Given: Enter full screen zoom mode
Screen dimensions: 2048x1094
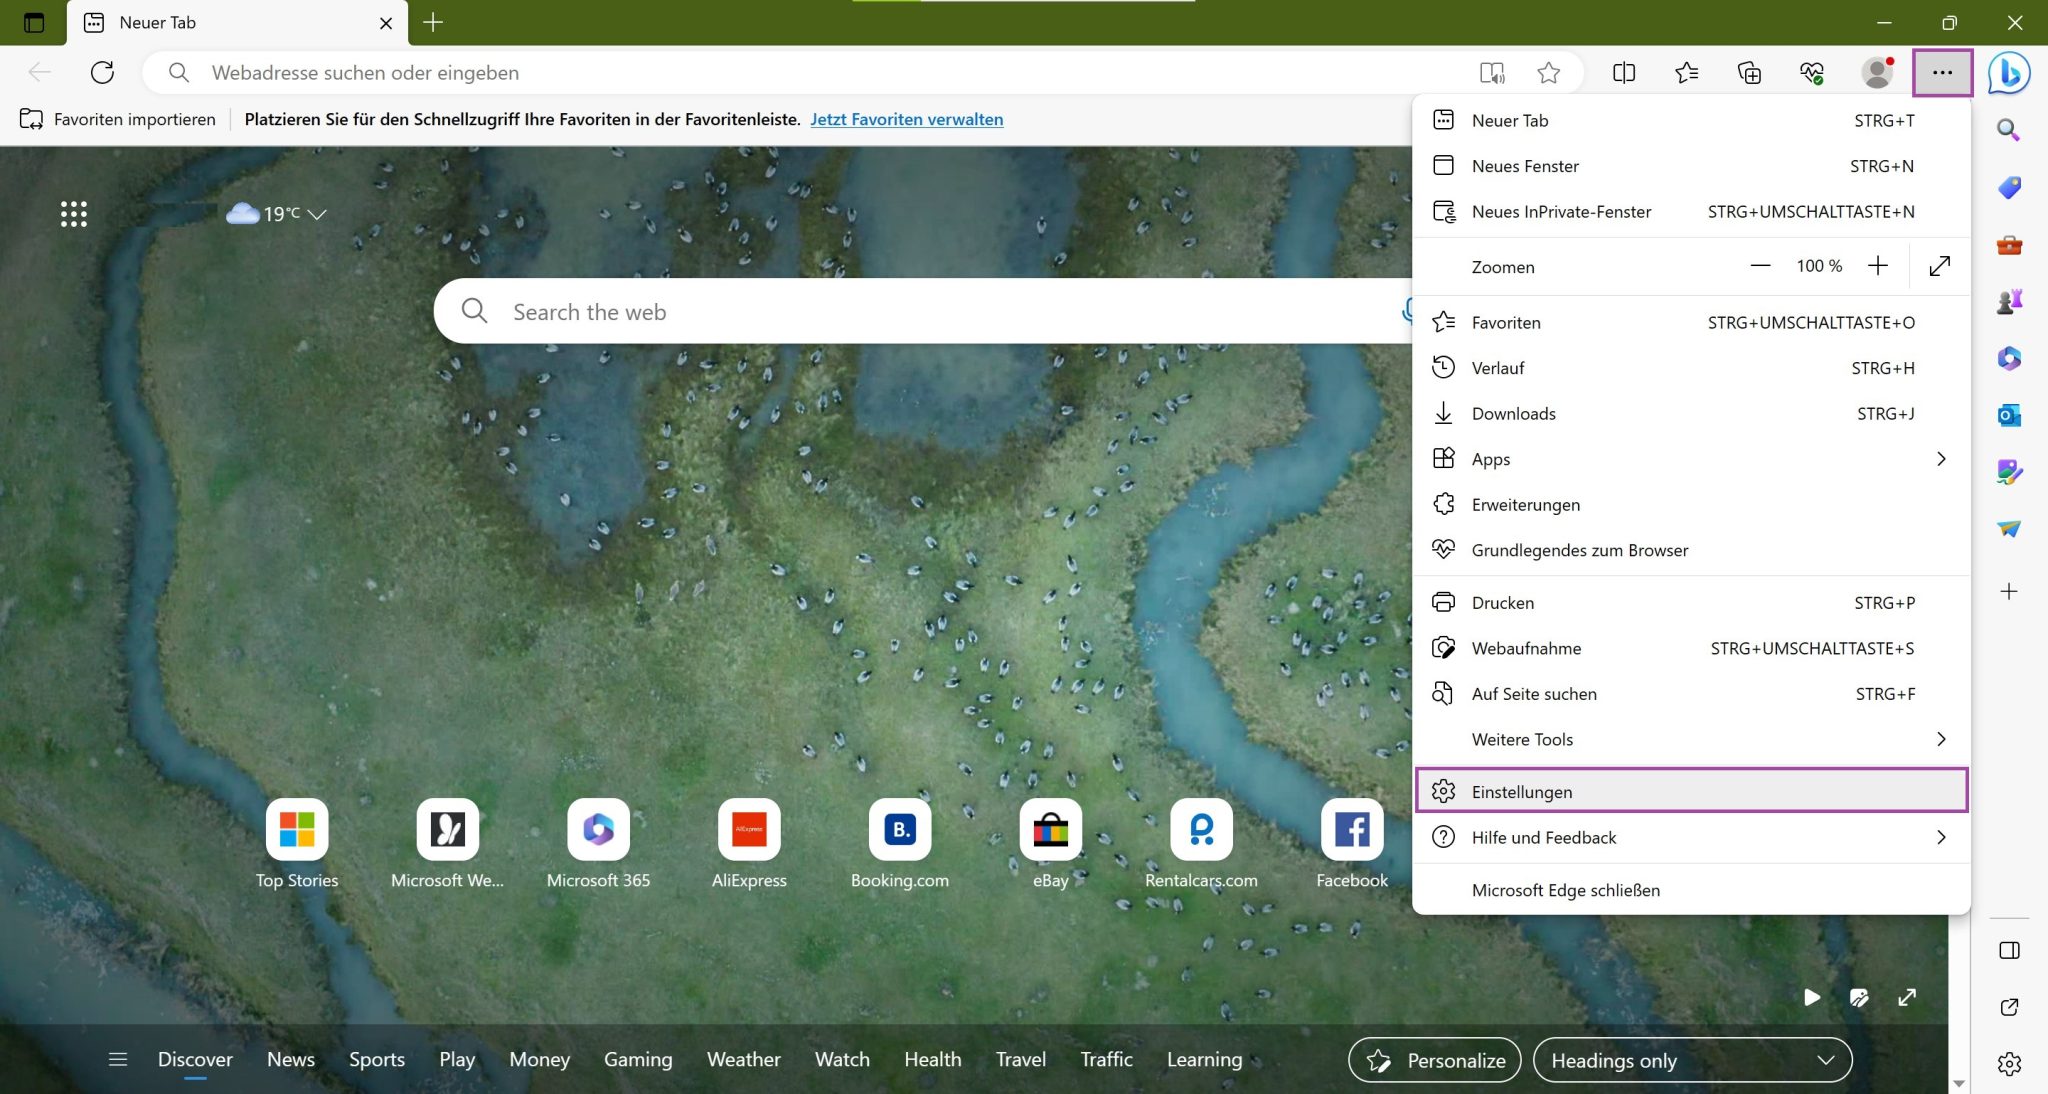Looking at the screenshot, I should point(1940,266).
